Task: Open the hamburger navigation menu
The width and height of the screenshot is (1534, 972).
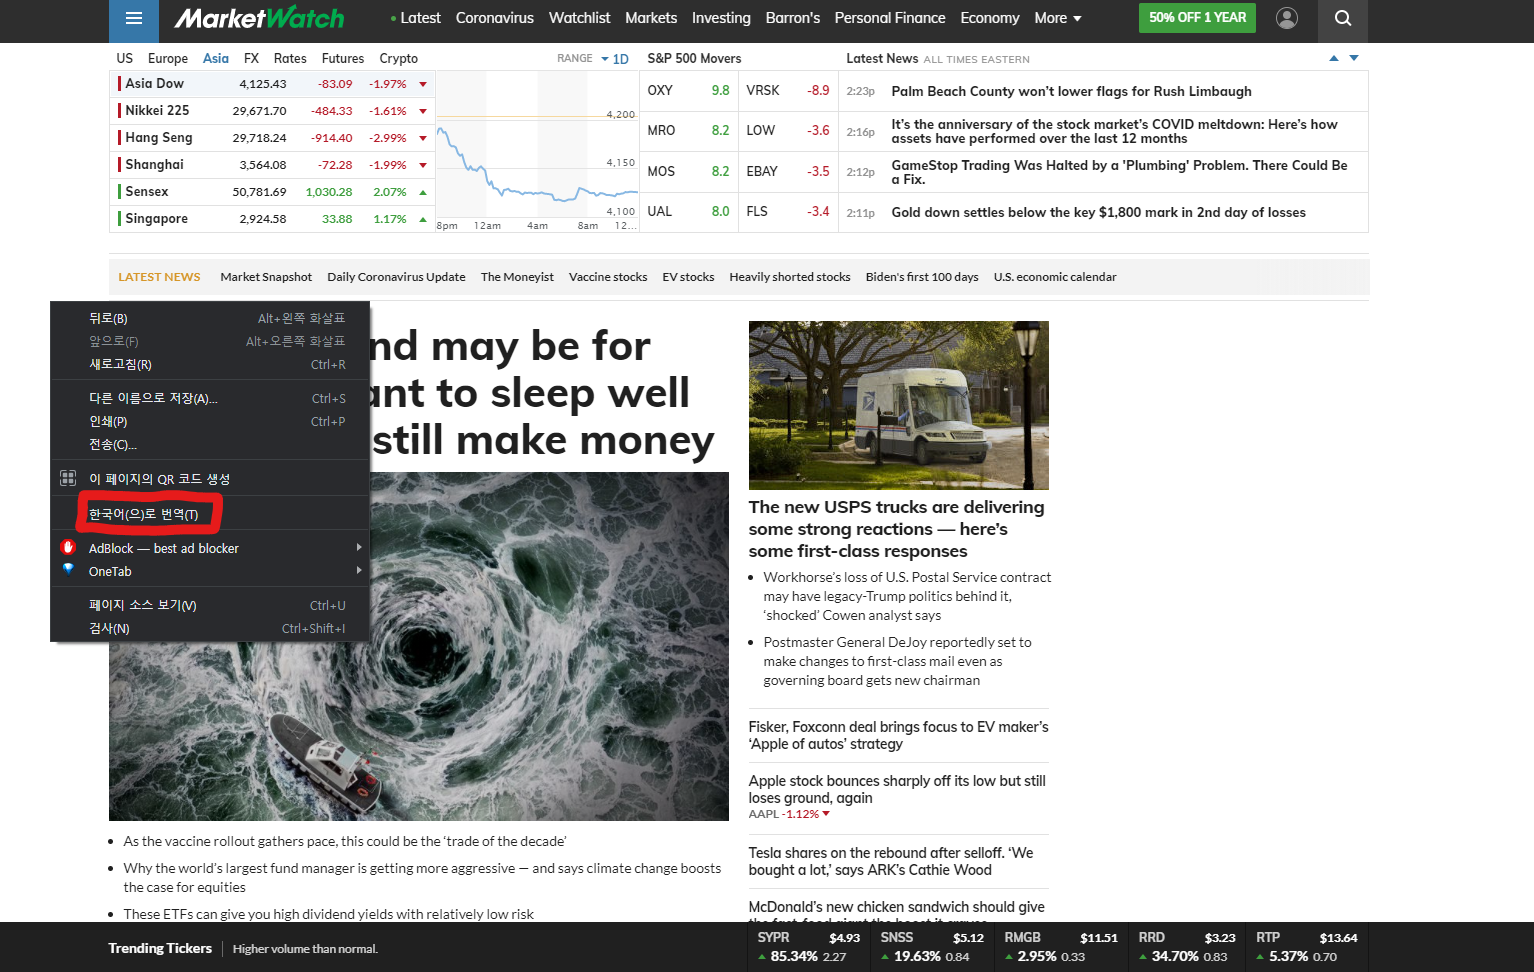Action: (x=134, y=18)
